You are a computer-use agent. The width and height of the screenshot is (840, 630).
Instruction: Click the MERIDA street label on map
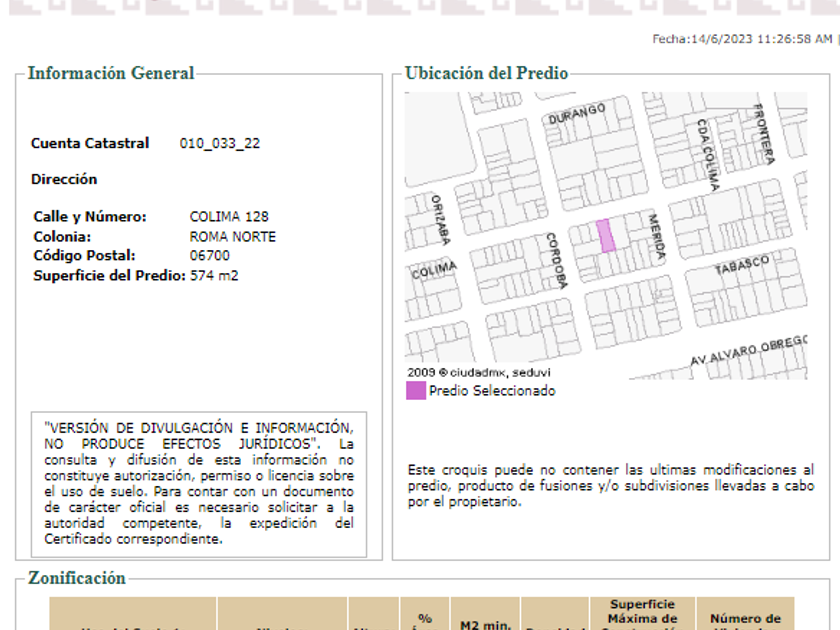(656, 238)
